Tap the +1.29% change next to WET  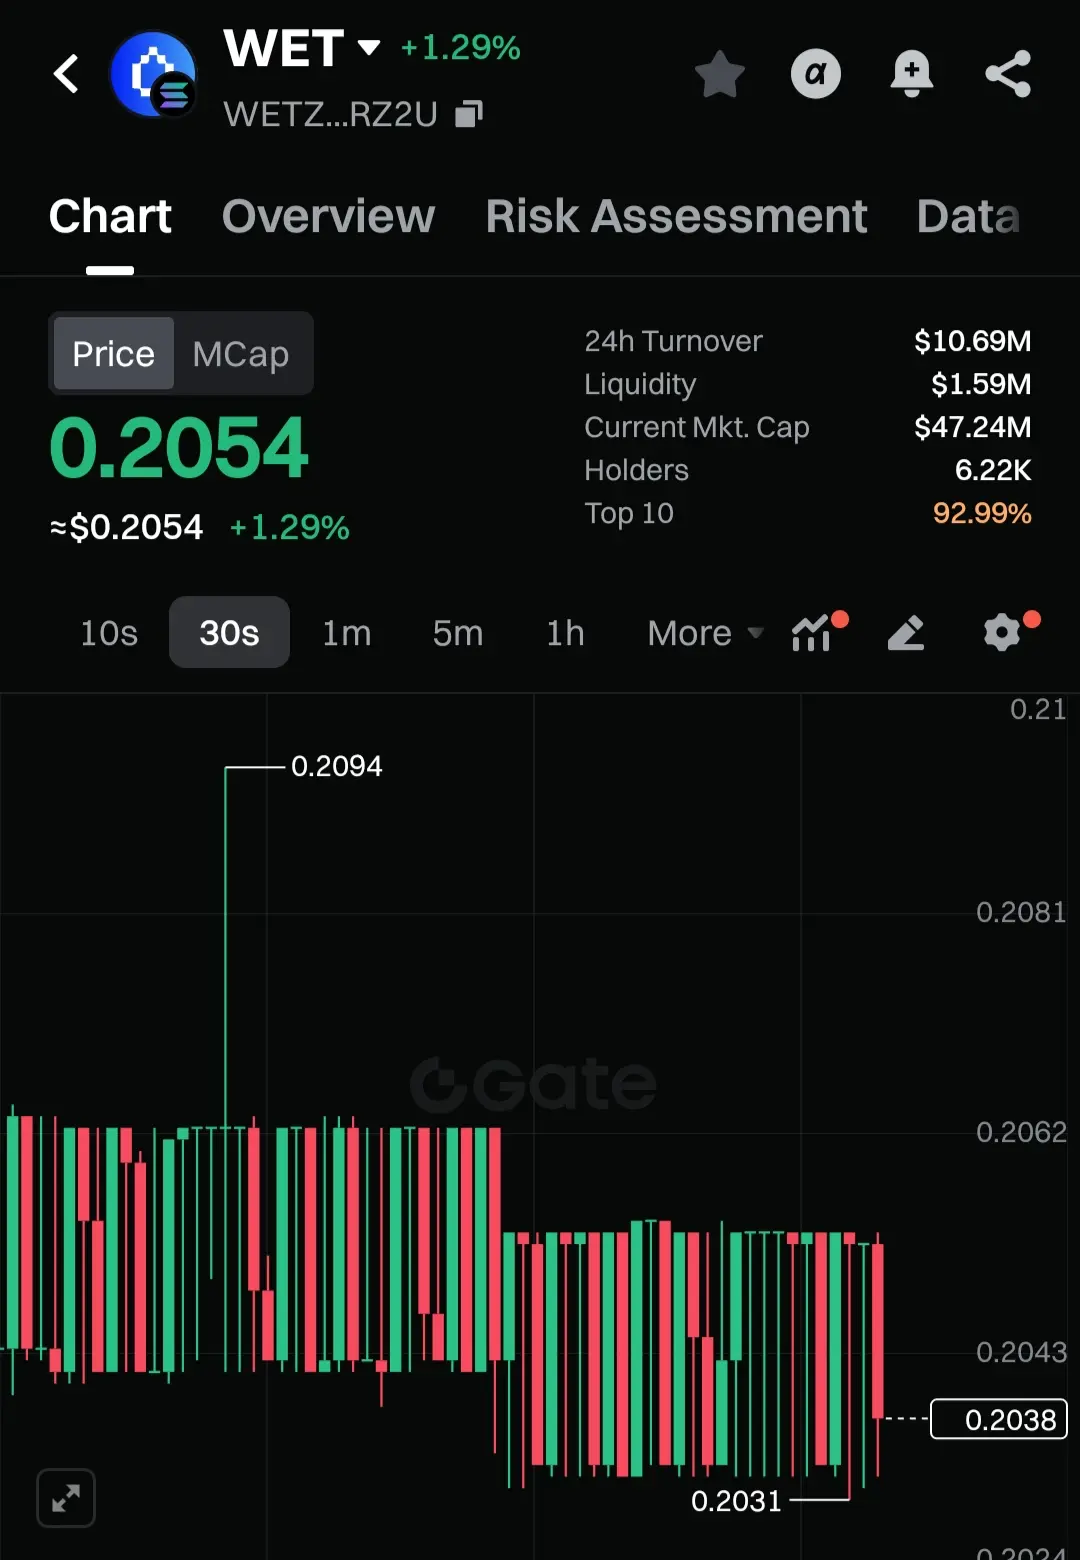(x=460, y=47)
